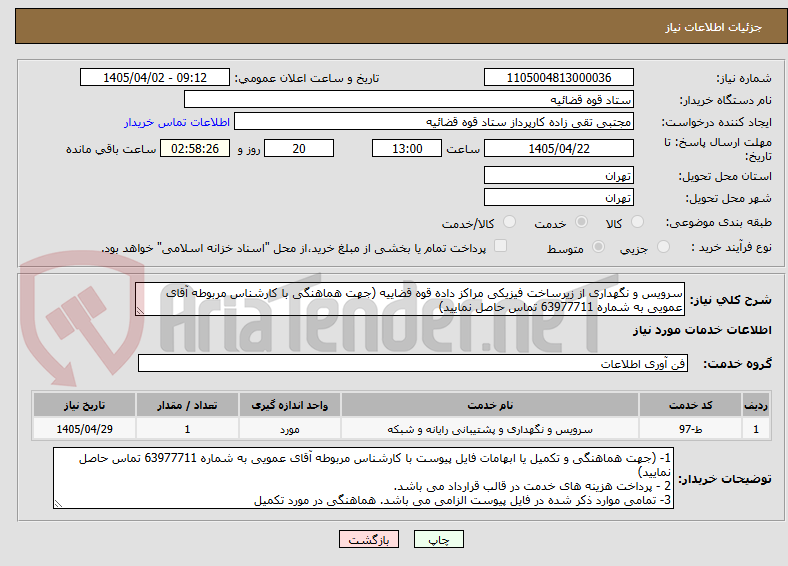This screenshot has width=788, height=566.
Task: Click the unit cell مورد
Action: 290,429
